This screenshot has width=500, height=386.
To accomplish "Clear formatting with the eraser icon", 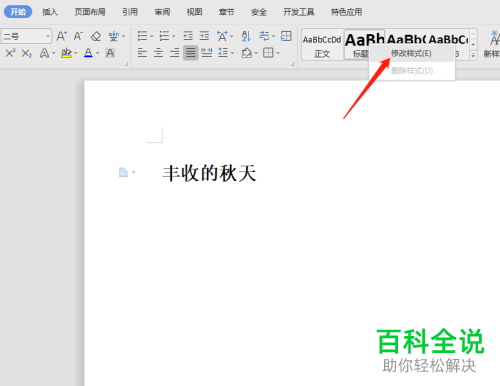I will (96, 36).
